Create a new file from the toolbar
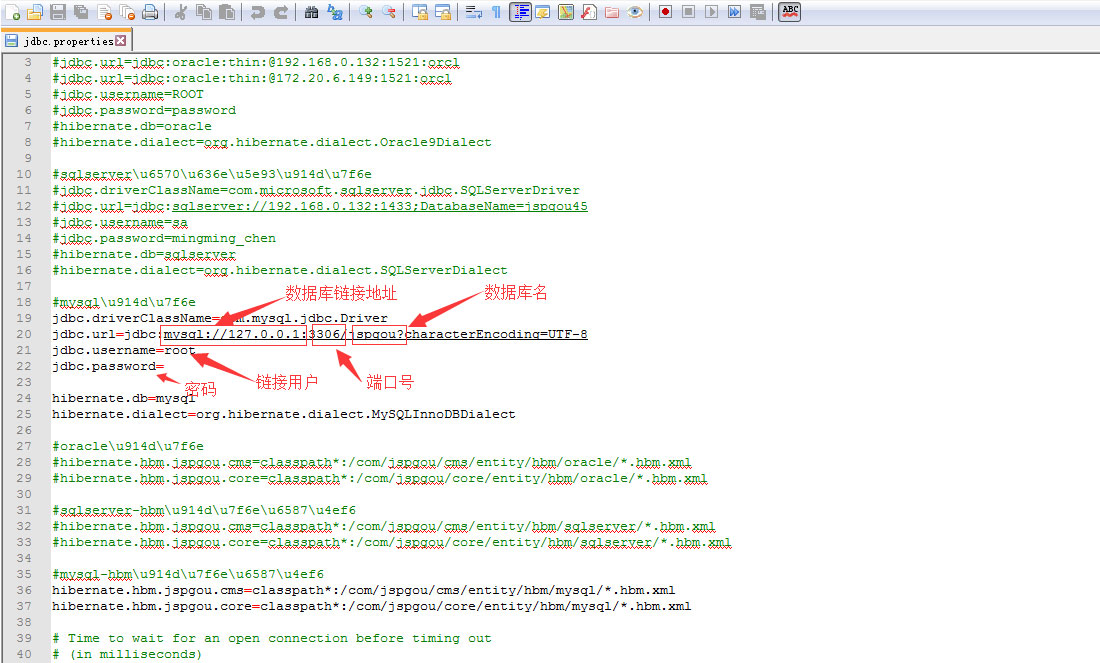1100x663 pixels. pyautogui.click(x=13, y=12)
